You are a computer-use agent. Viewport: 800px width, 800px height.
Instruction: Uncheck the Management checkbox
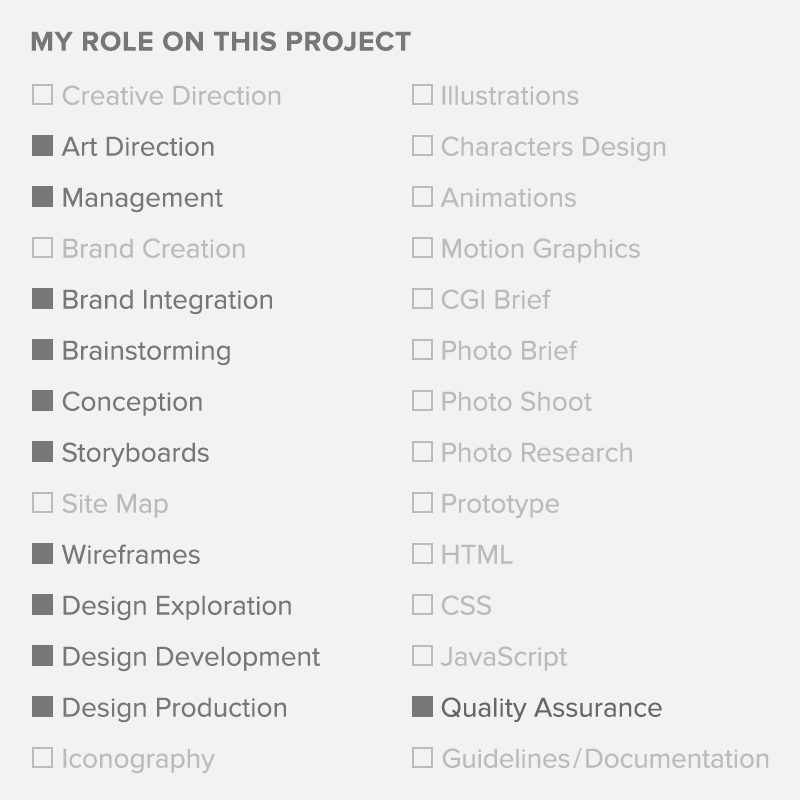tap(42, 197)
